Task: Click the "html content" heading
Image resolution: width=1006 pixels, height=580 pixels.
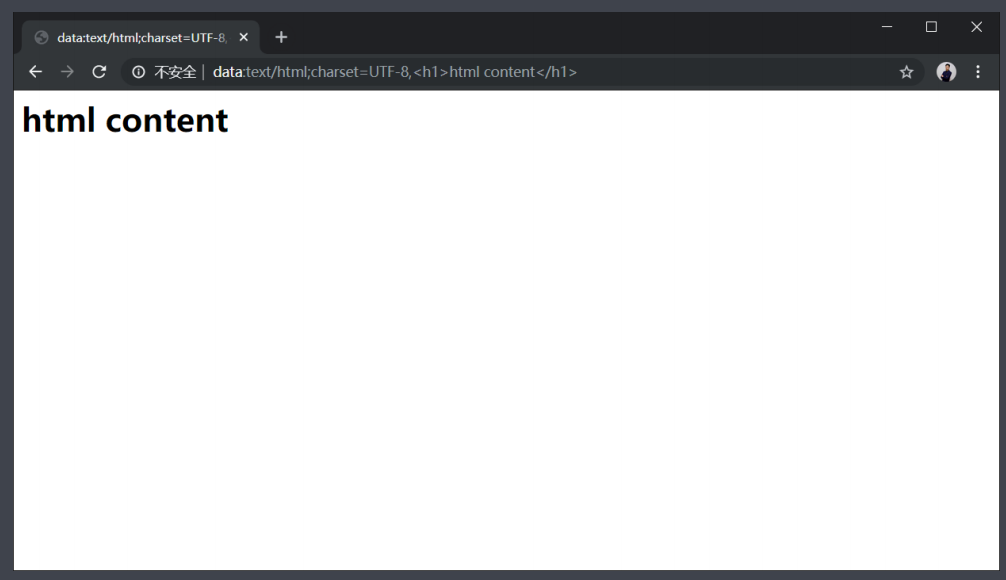Action: (x=125, y=120)
